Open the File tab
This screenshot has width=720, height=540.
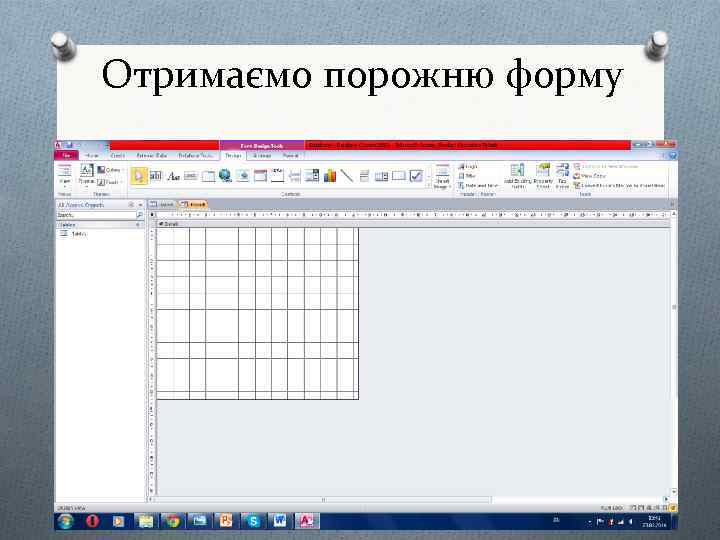click(x=67, y=156)
